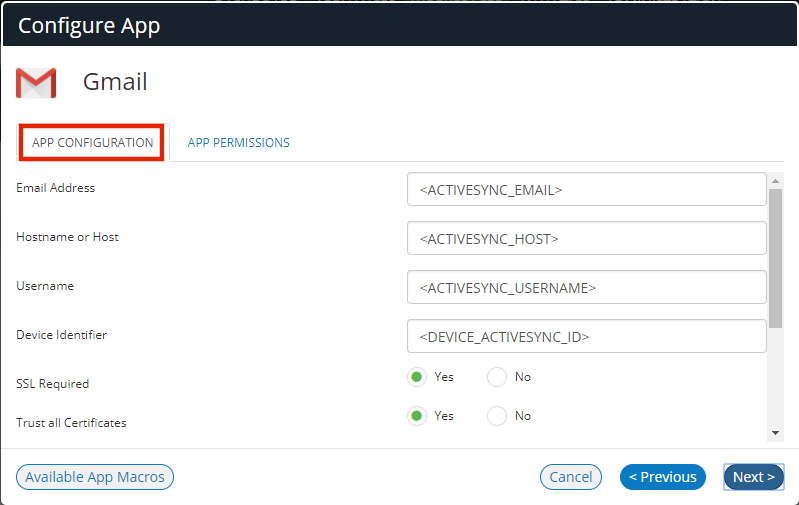Click the Gmail app title text

click(115, 82)
